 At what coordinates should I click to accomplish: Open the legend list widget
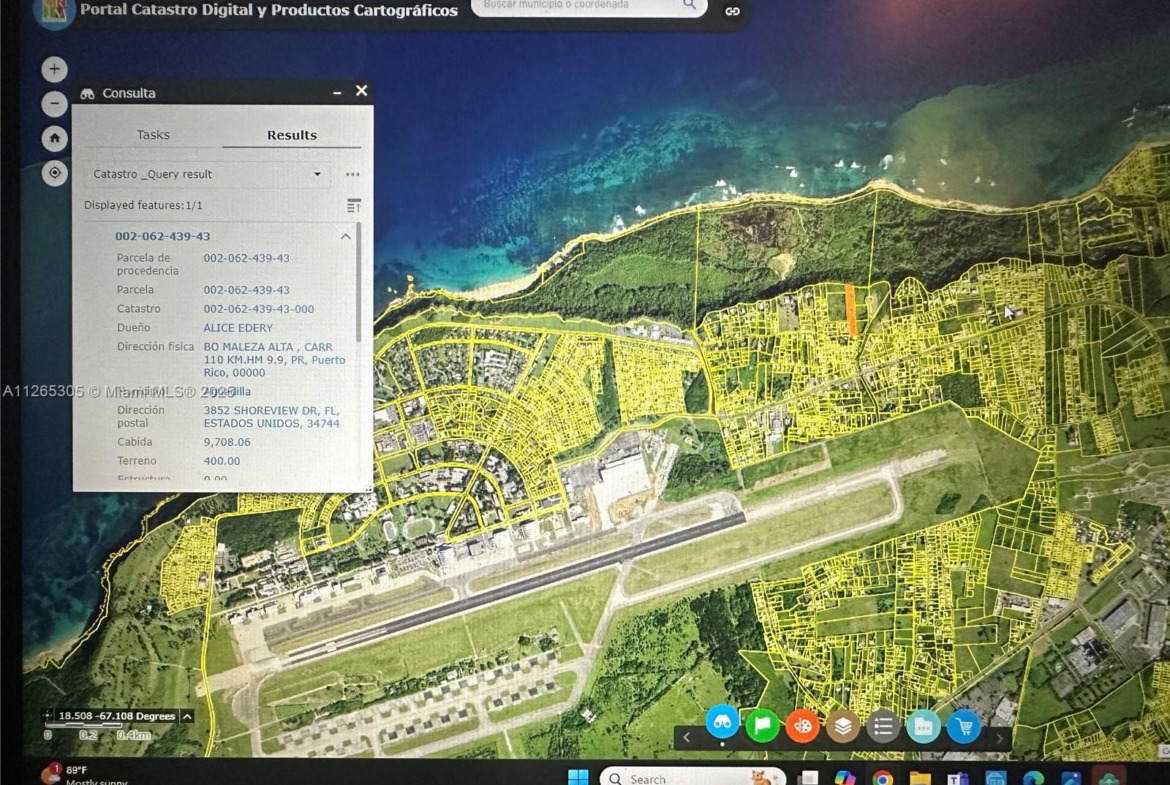click(x=883, y=726)
